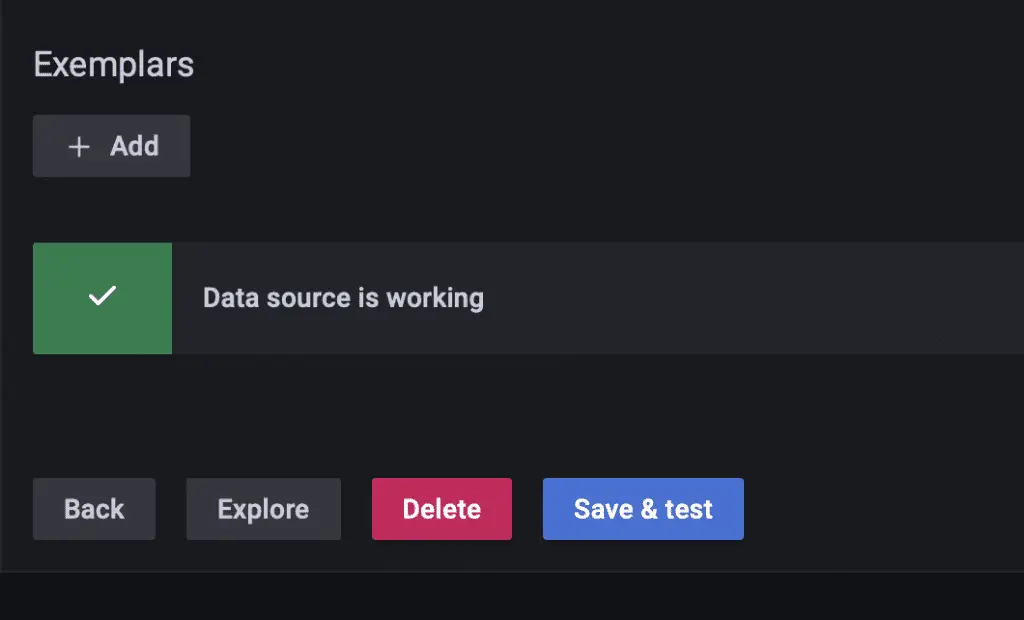Viewport: 1024px width, 620px height.
Task: Click the word "test" on the blue button
Action: point(688,509)
